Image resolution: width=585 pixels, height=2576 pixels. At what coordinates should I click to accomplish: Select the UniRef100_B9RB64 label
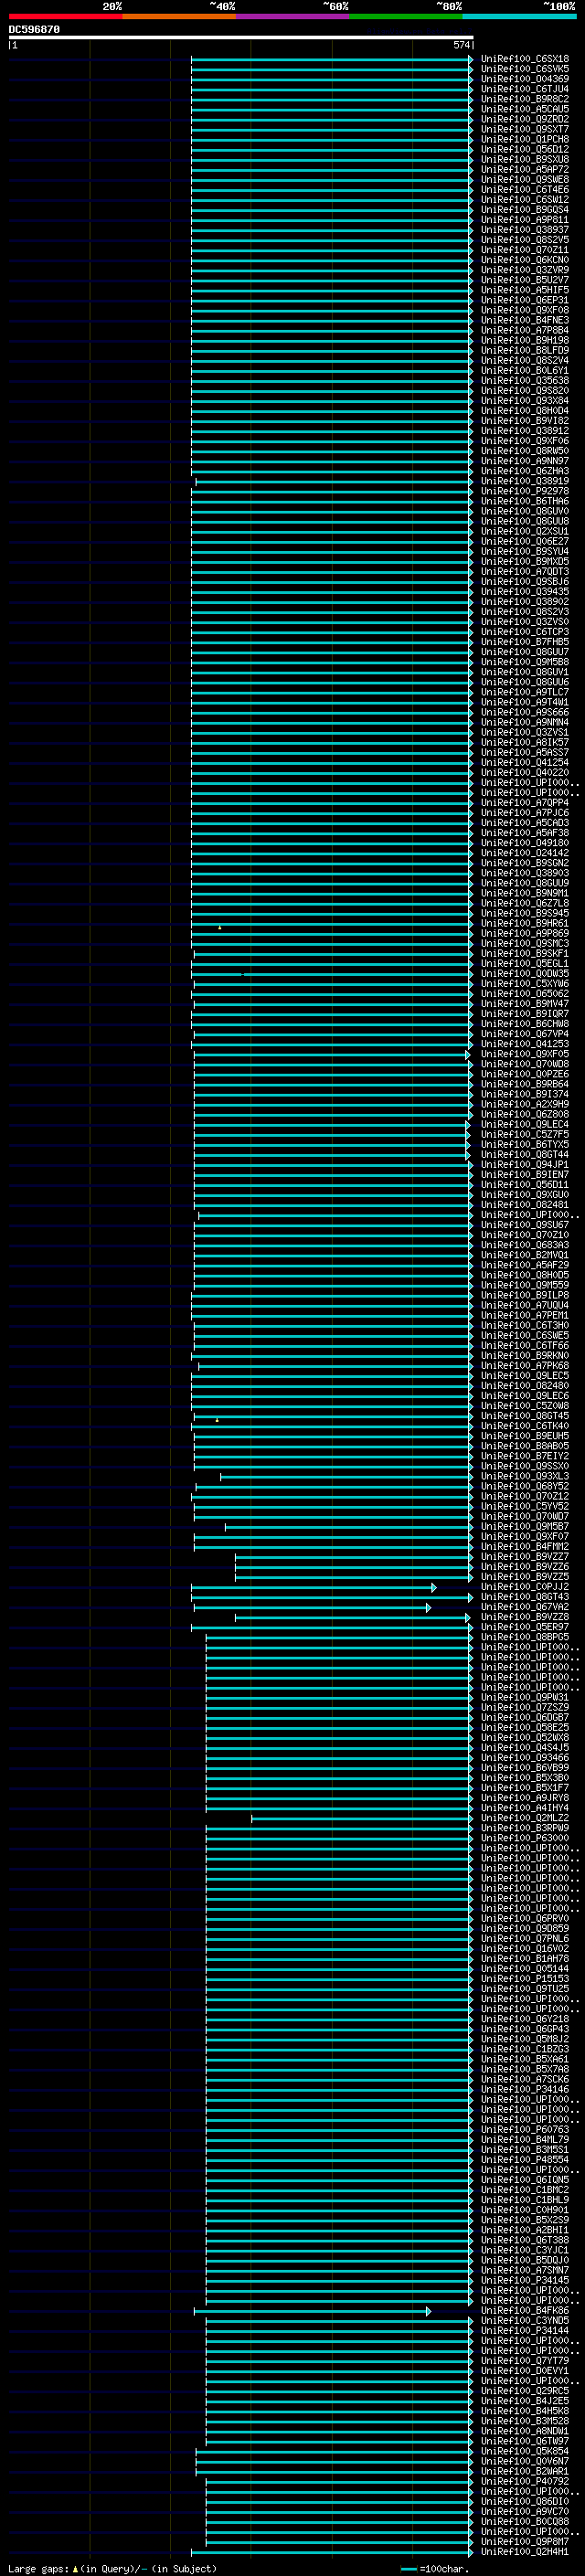pos(525,1084)
